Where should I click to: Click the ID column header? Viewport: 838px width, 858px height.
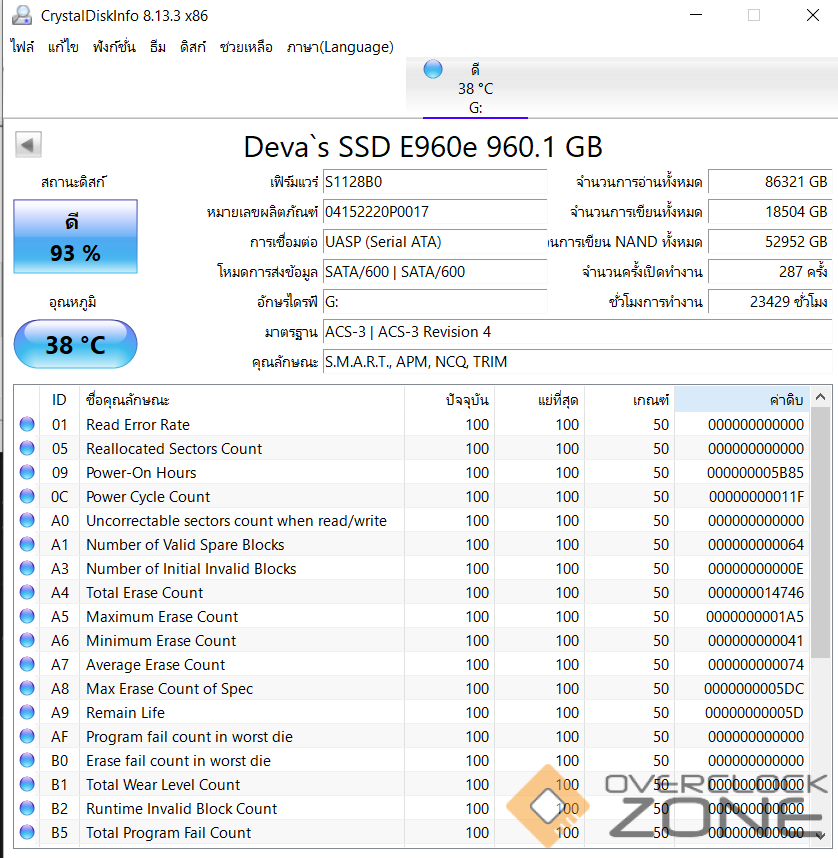tap(59, 399)
